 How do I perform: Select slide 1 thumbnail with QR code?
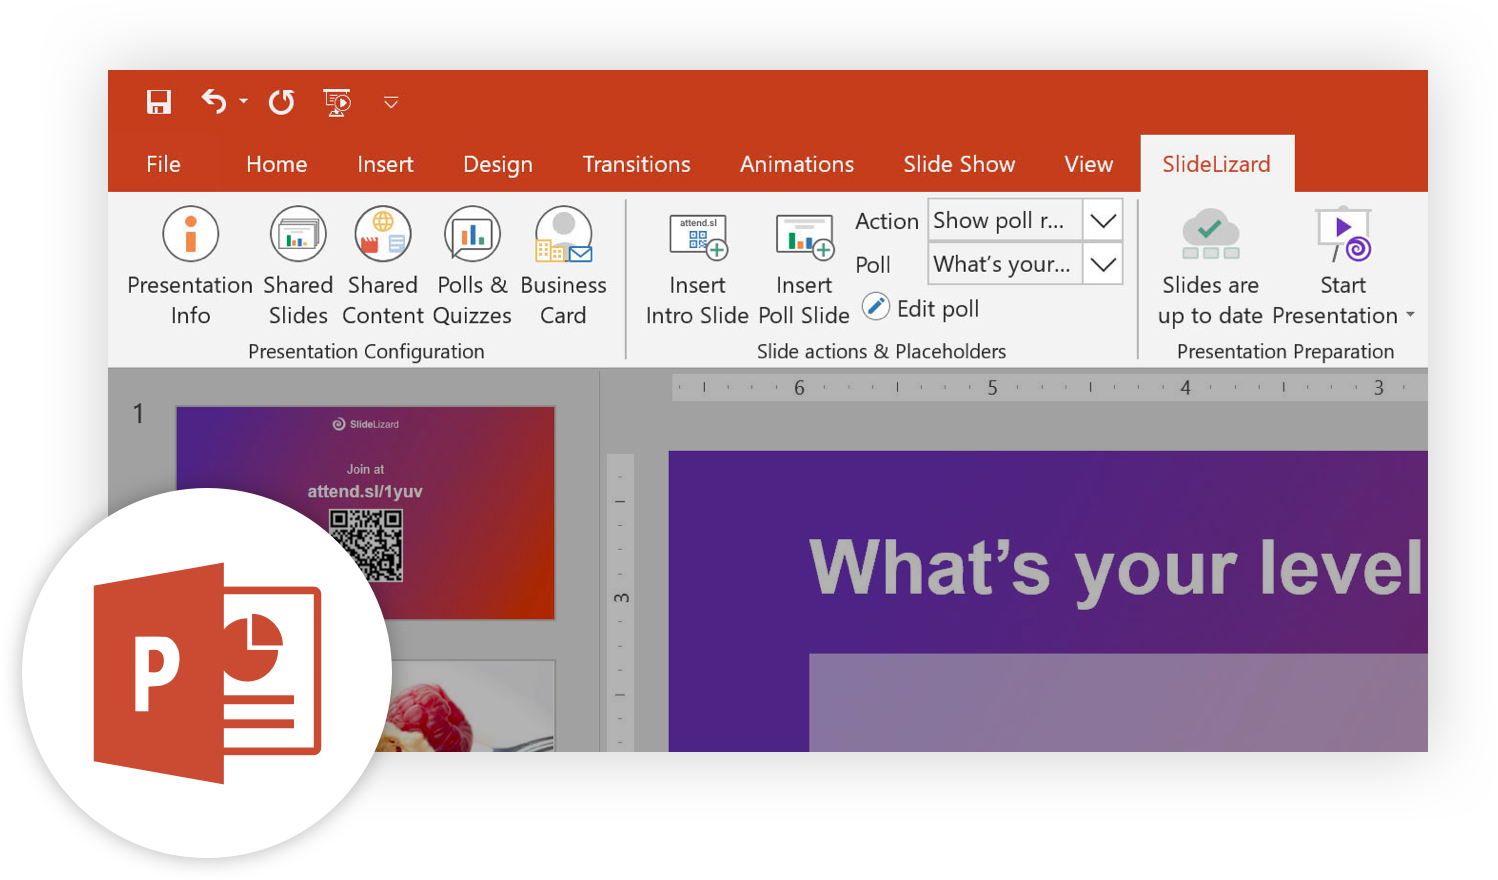[365, 512]
